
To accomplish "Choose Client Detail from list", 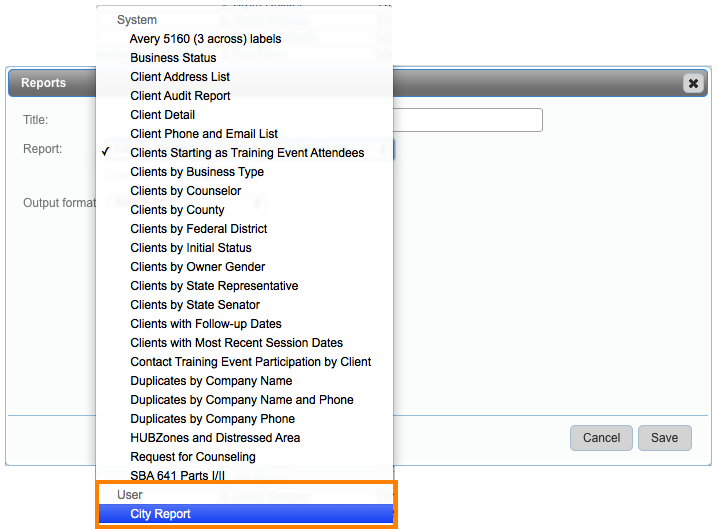I will point(162,115).
